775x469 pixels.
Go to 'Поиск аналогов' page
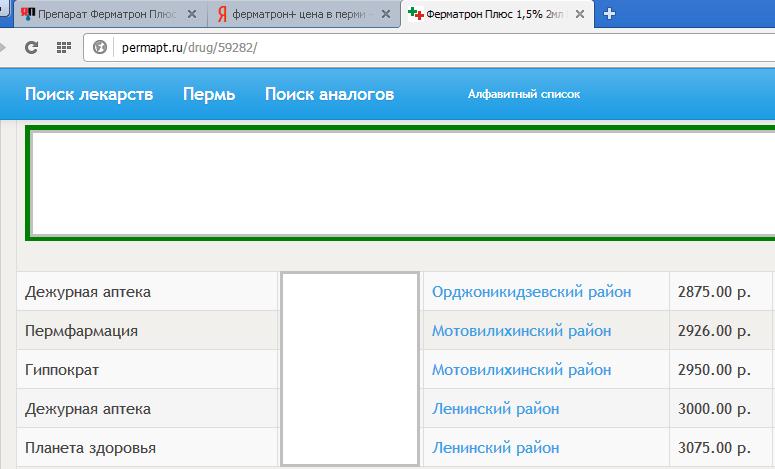(x=329, y=94)
